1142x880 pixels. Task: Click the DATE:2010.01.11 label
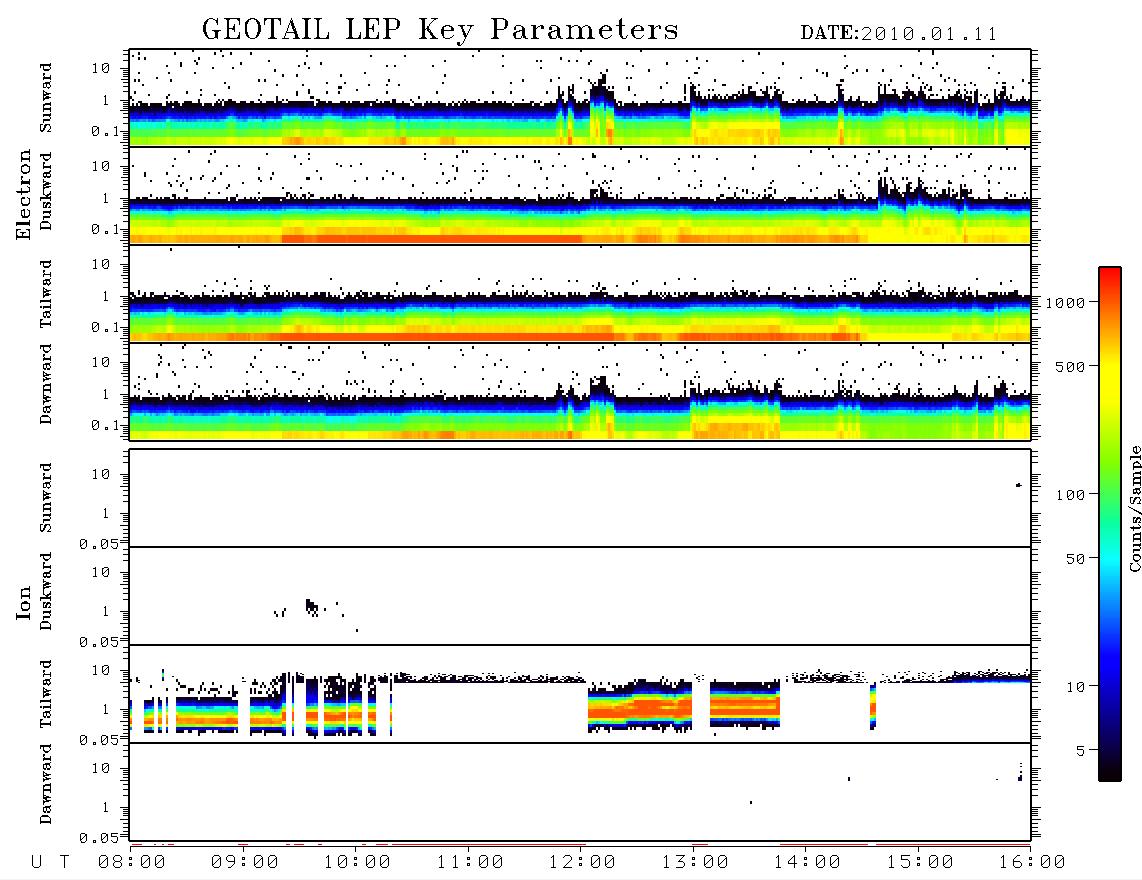(x=899, y=34)
